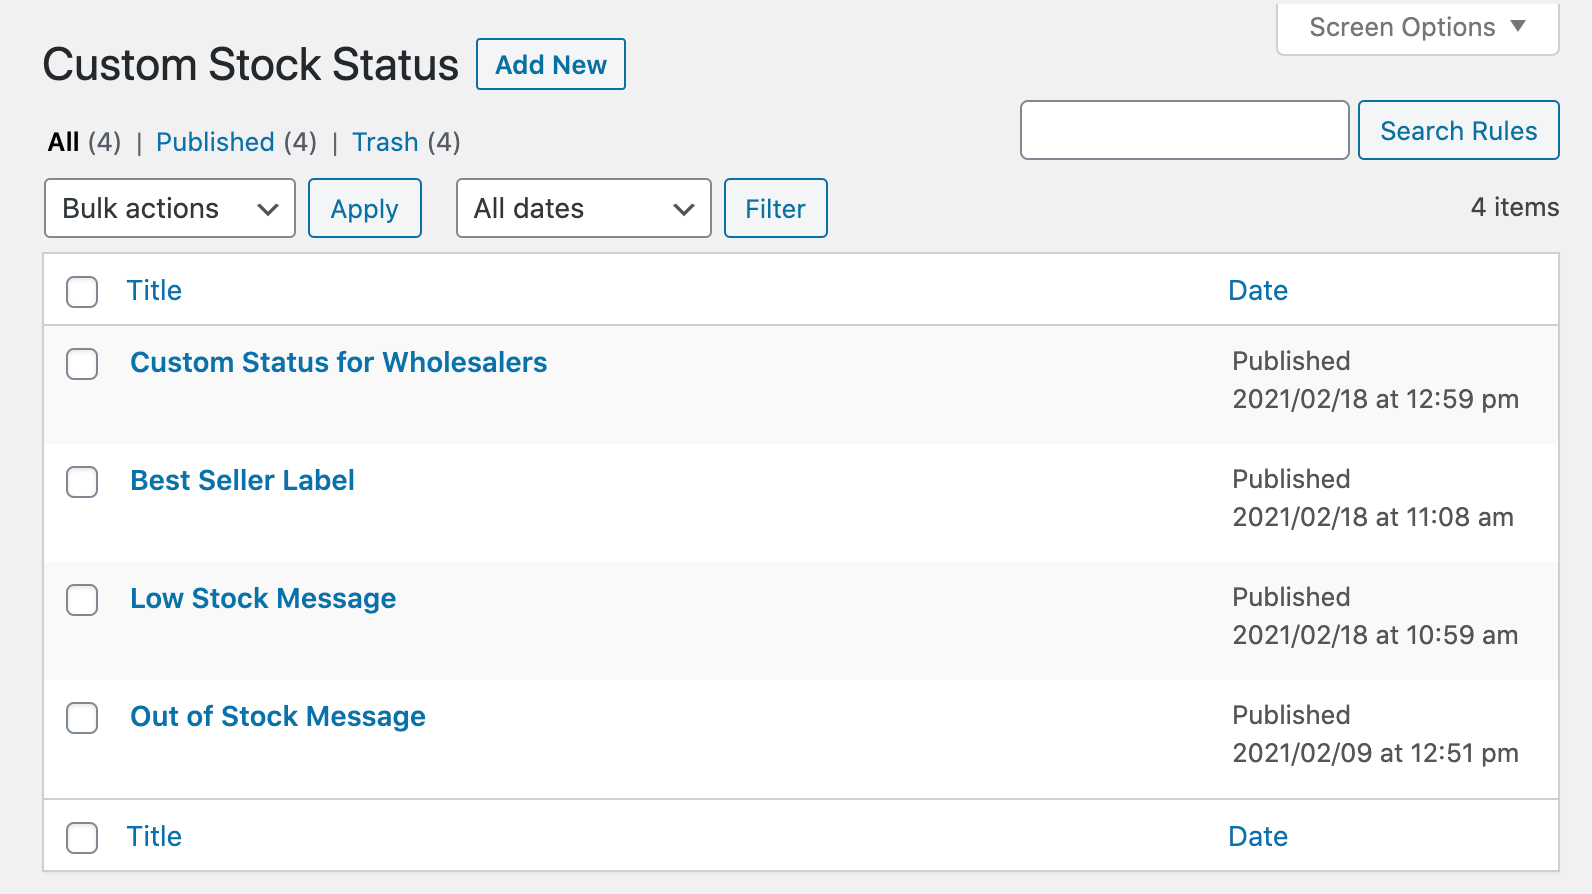The image size is (1592, 894).
Task: Open the Bulk actions dropdown
Action: 169,208
